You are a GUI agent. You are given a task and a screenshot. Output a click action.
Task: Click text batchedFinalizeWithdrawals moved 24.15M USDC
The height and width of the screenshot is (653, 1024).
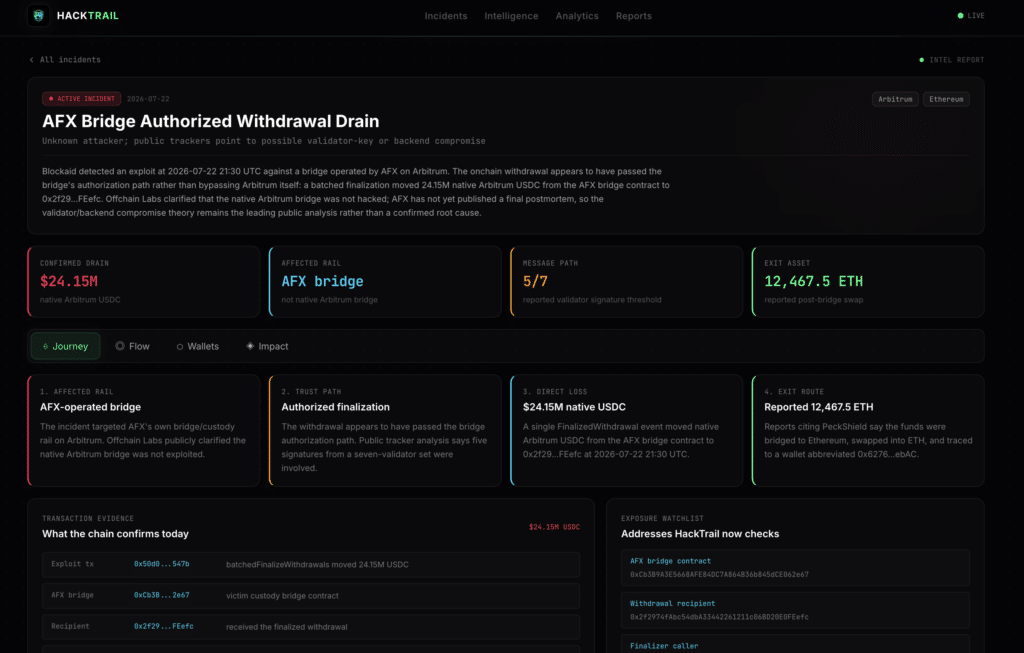click(x=317, y=564)
